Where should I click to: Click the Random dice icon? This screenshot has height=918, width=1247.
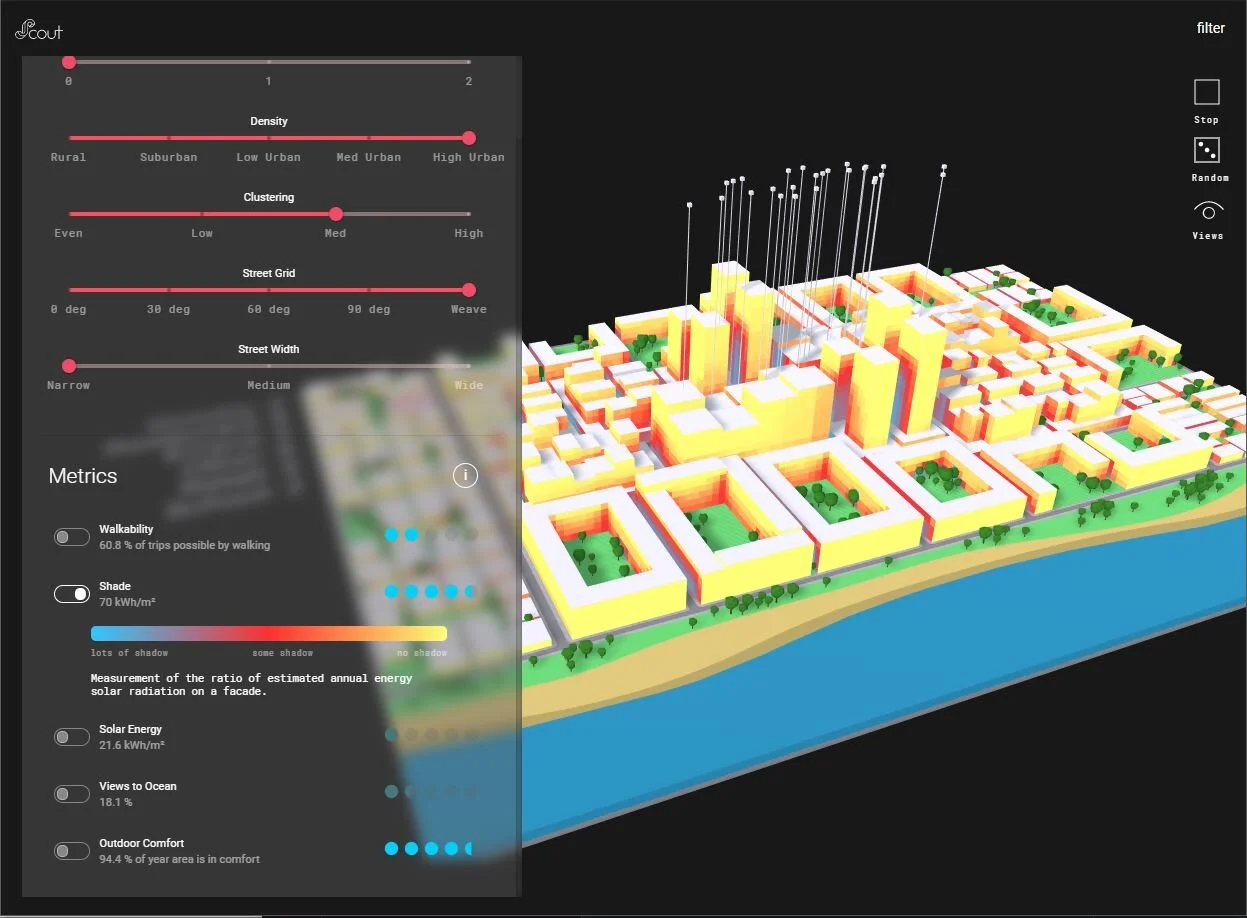click(1207, 151)
